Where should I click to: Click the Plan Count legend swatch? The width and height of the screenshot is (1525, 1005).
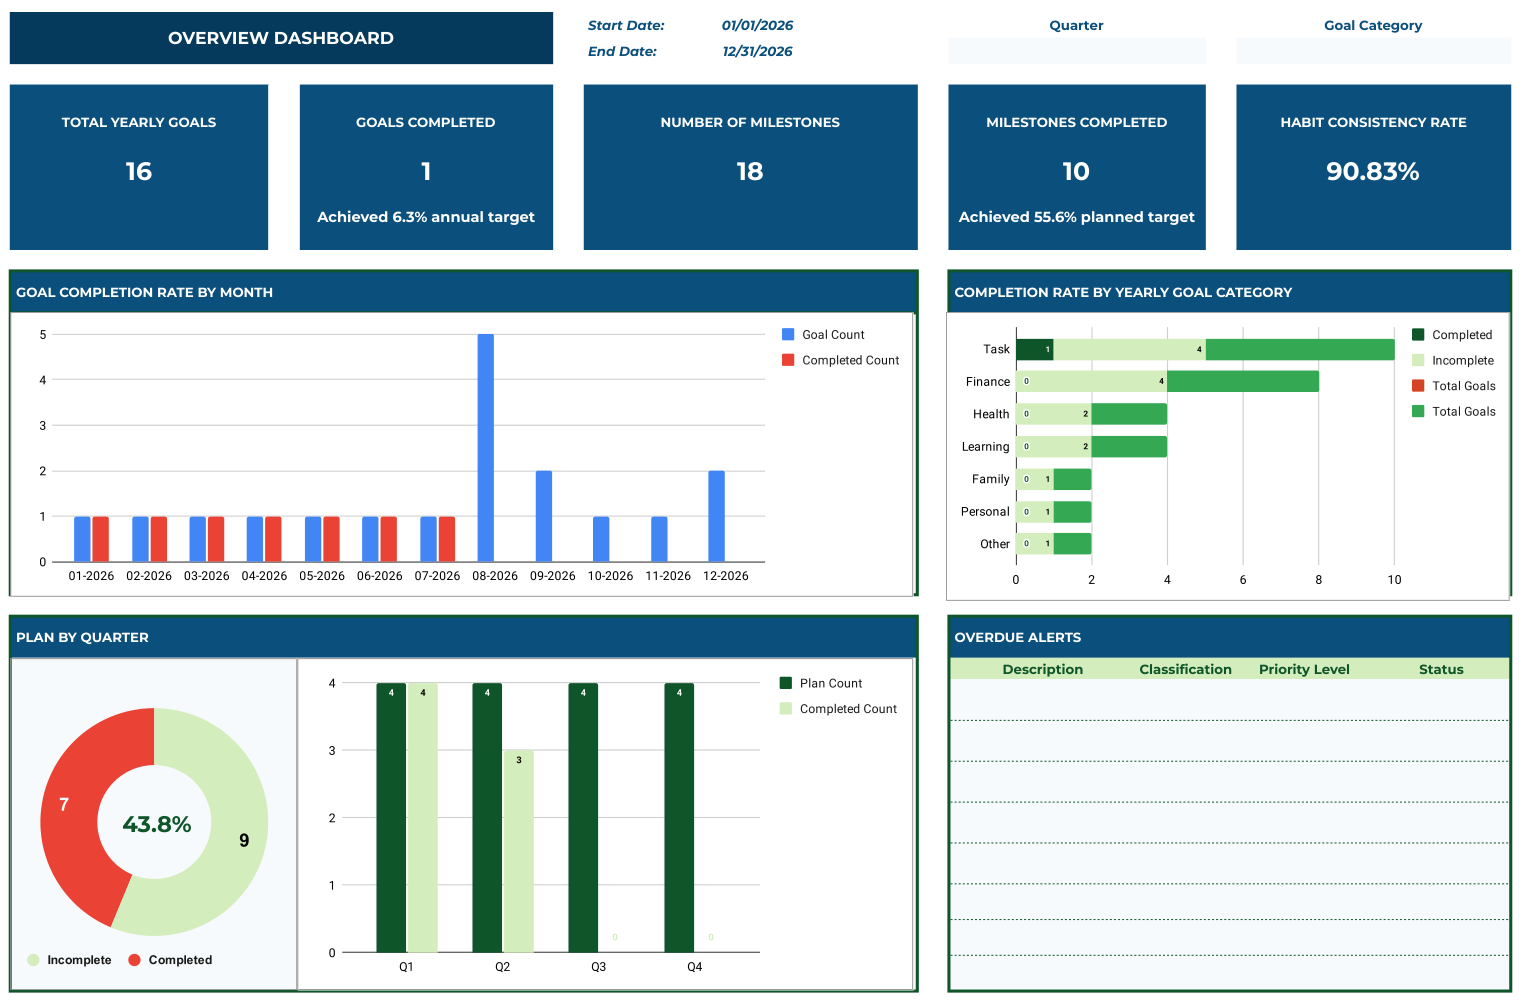[786, 683]
